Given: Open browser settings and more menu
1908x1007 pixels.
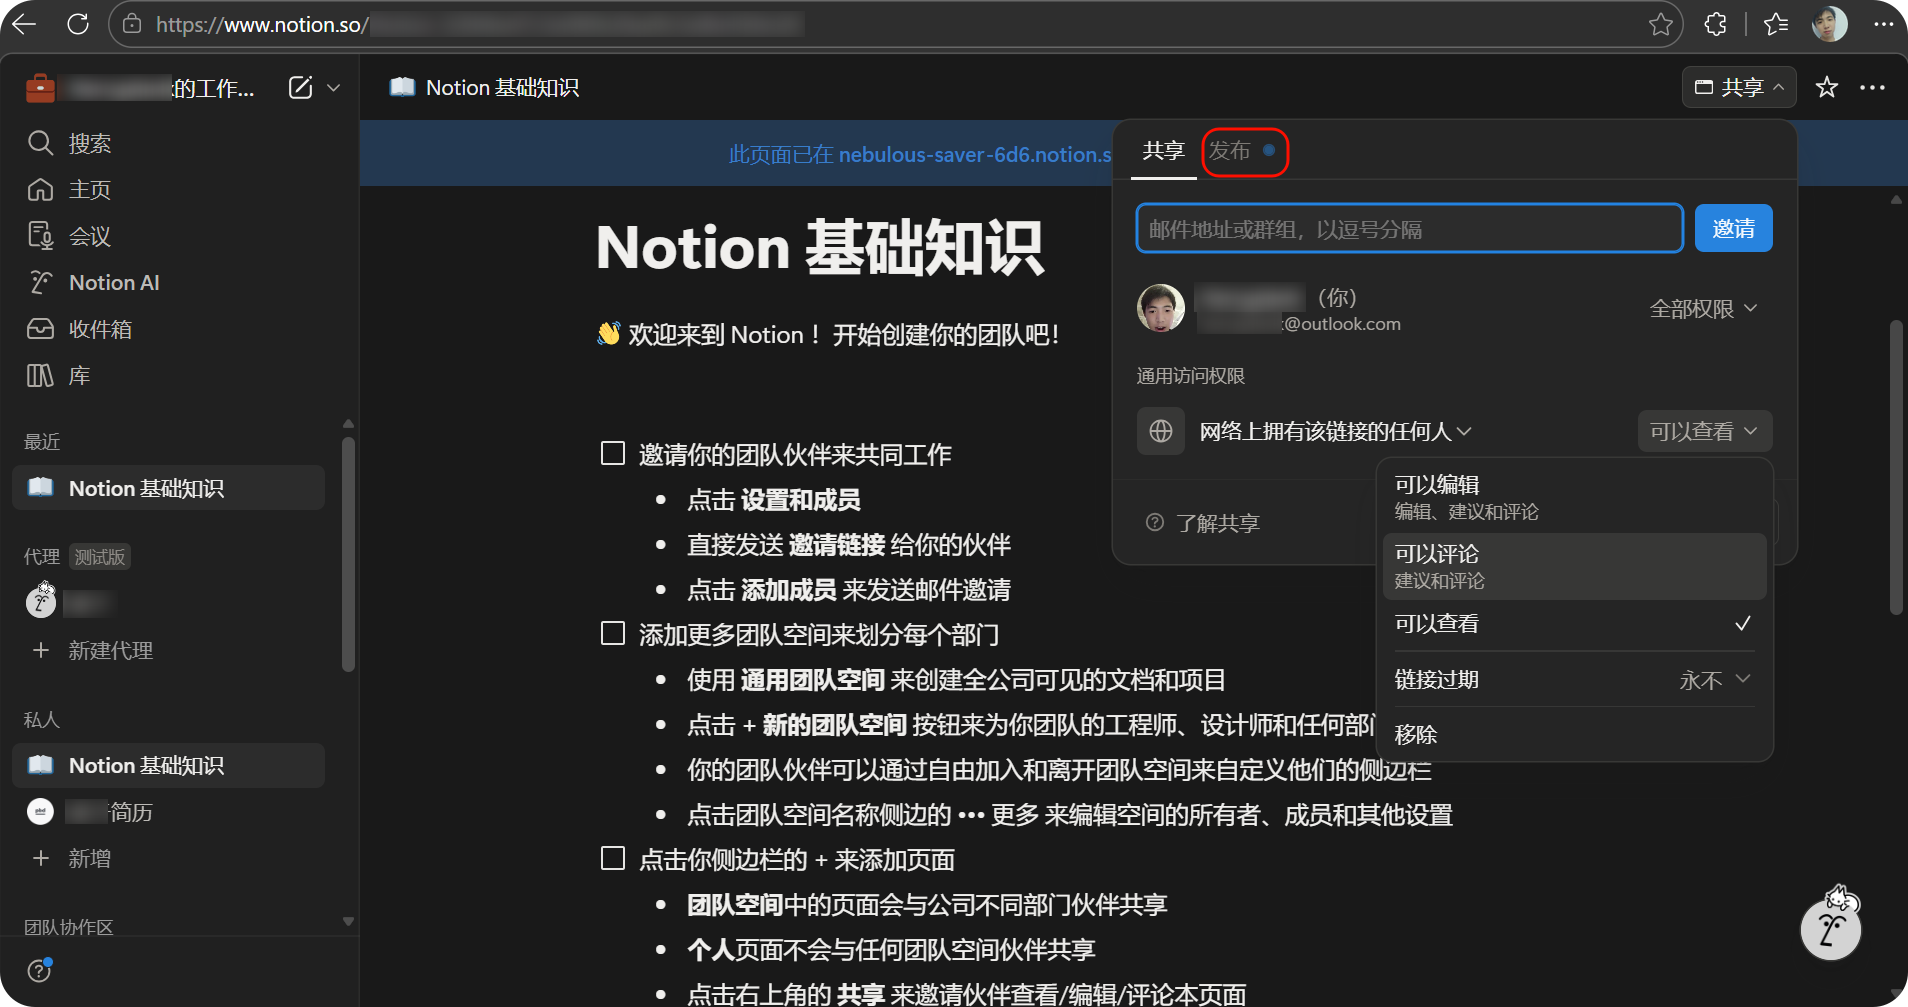Looking at the screenshot, I should click(1883, 24).
